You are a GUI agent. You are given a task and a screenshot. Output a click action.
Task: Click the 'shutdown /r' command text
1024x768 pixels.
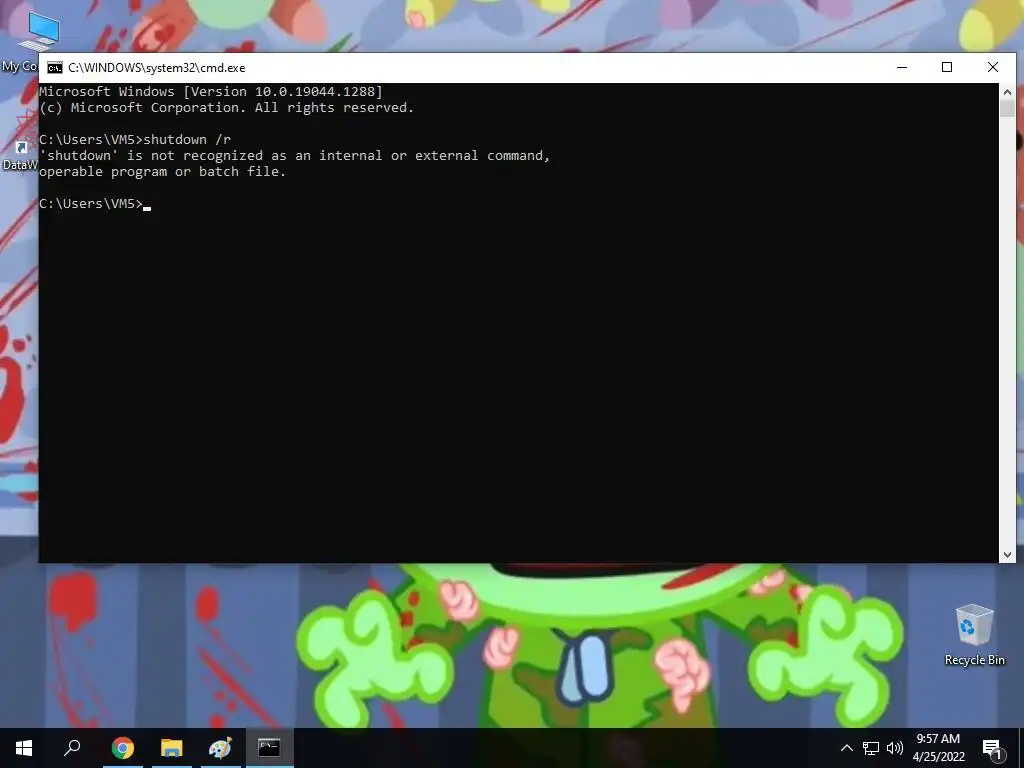point(187,140)
